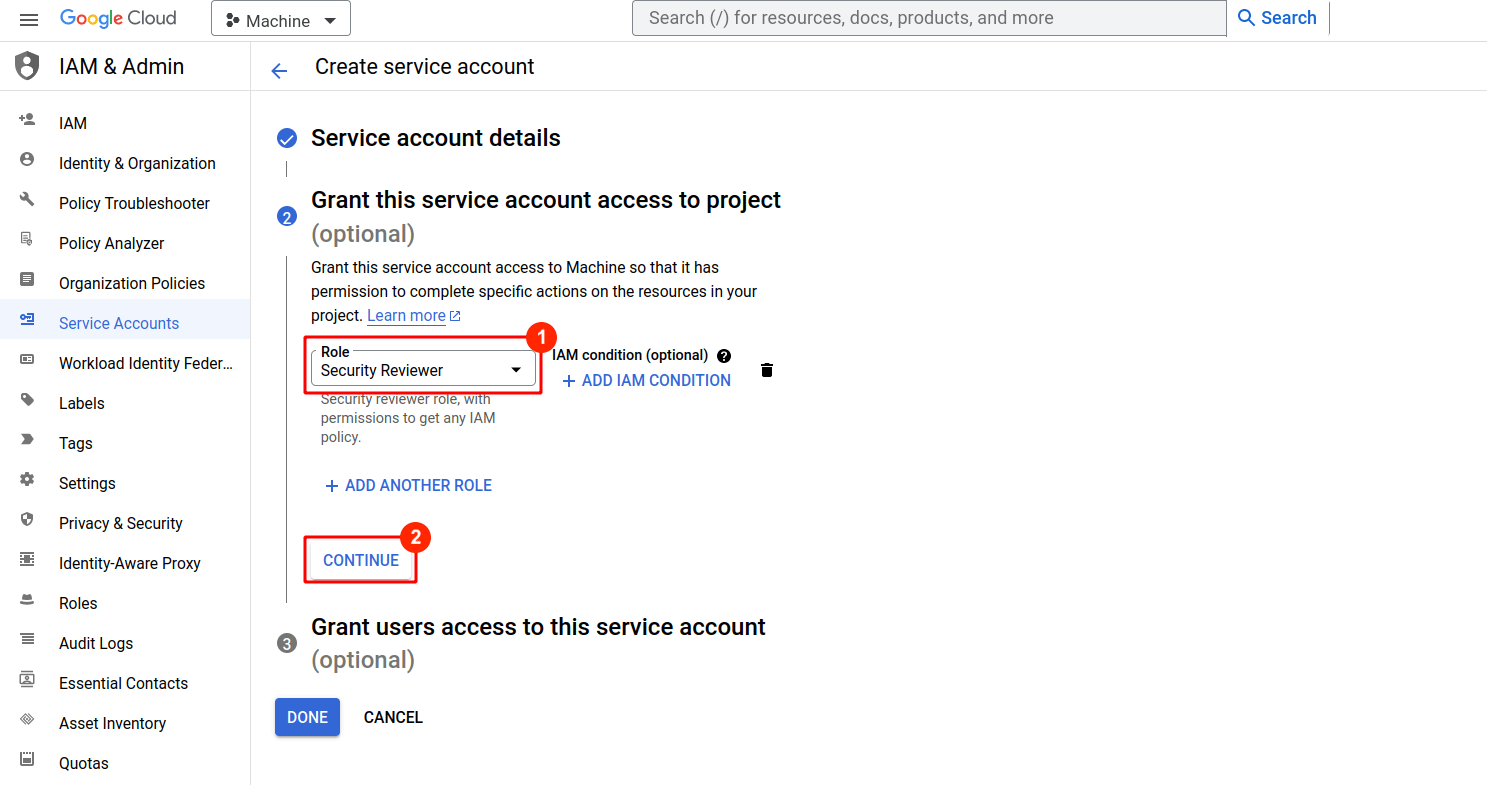Click the IAM add-person icon
The image size is (1487, 785).
point(27,120)
